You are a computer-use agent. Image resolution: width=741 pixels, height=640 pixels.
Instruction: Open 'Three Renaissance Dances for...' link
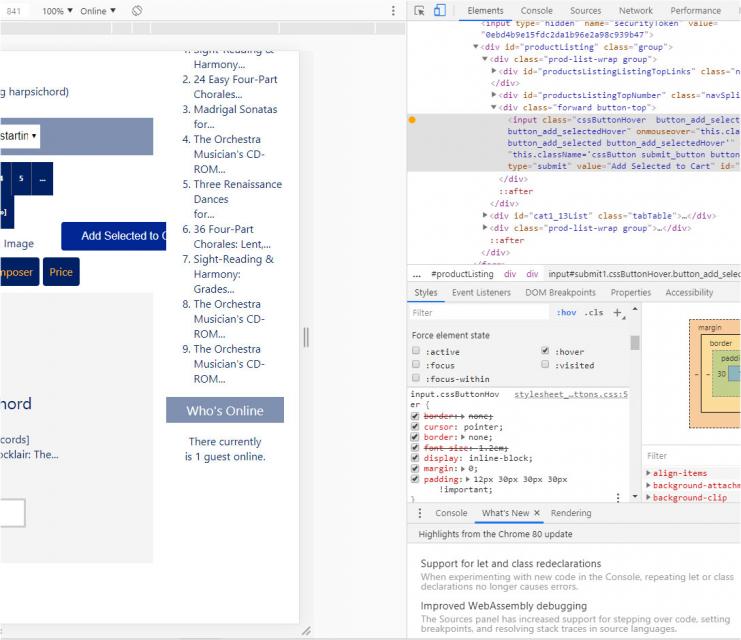(x=238, y=199)
